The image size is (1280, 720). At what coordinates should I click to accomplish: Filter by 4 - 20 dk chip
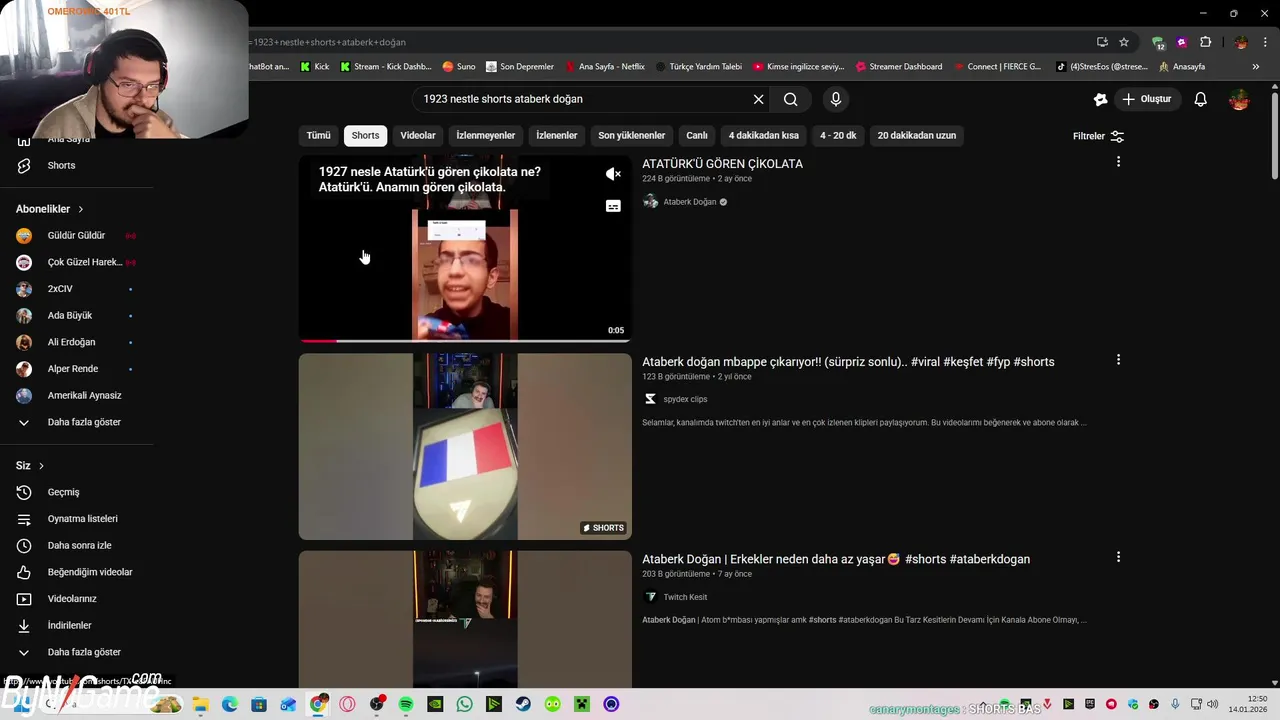point(838,136)
